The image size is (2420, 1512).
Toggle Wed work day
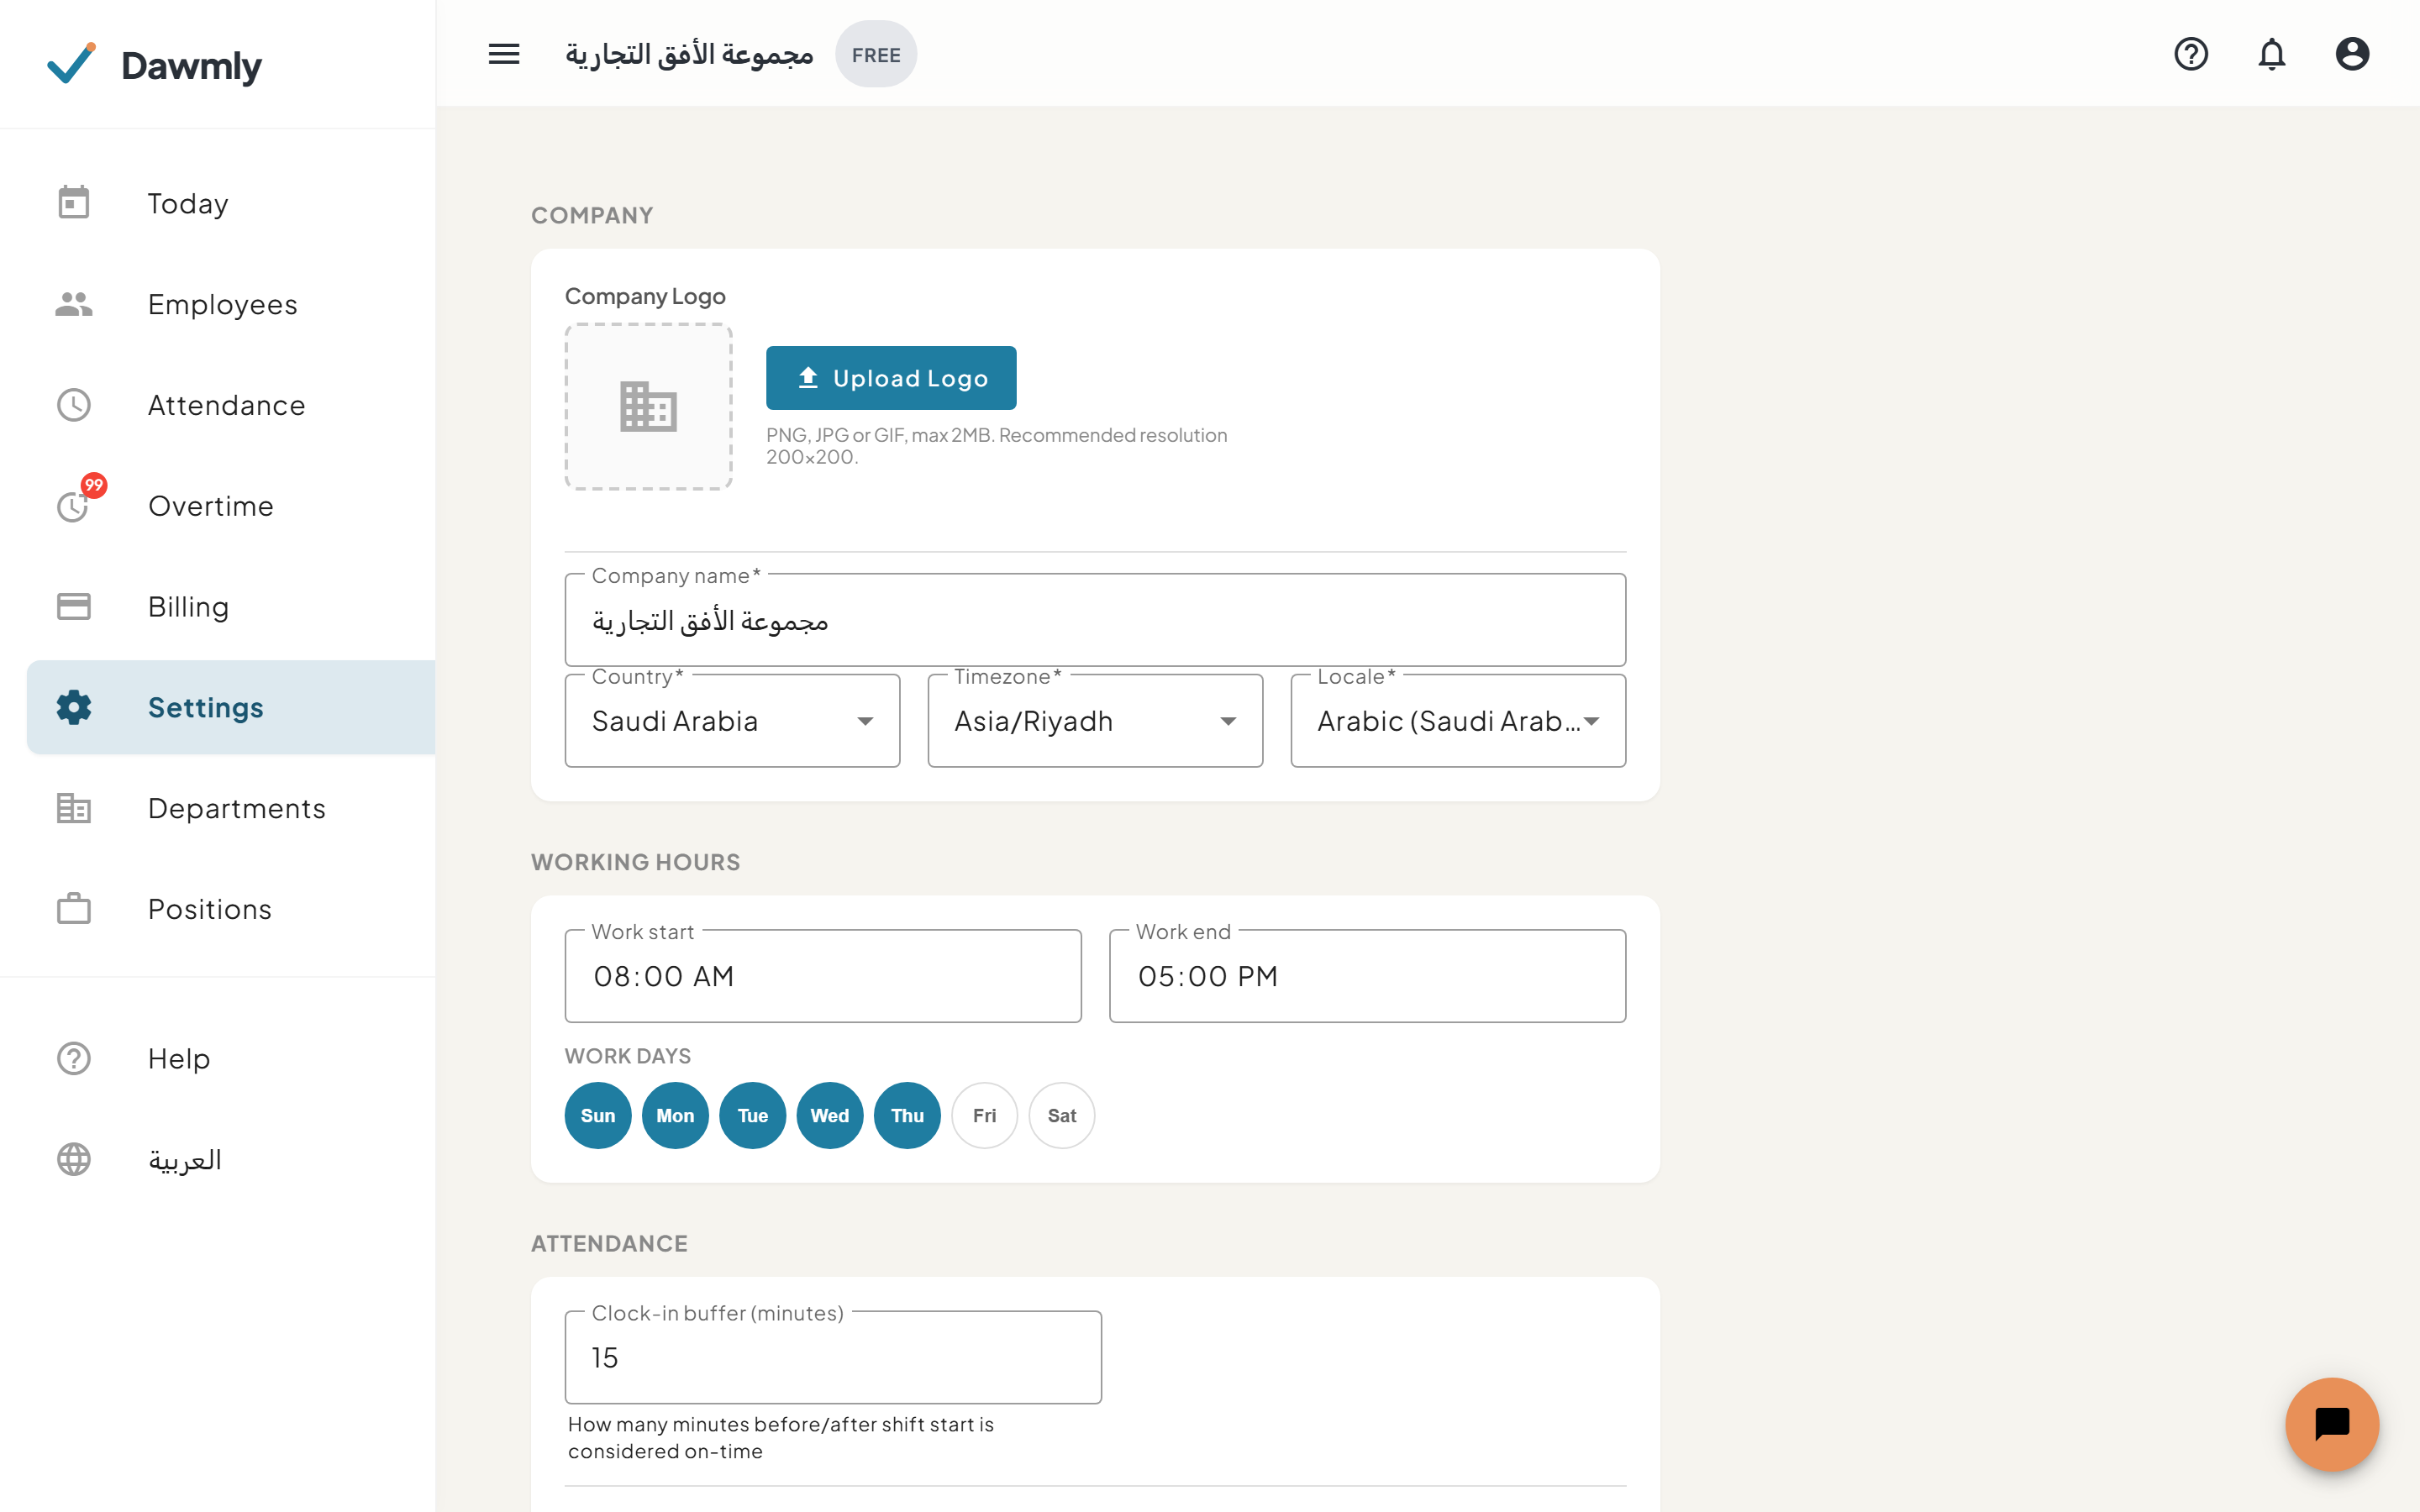830,1115
